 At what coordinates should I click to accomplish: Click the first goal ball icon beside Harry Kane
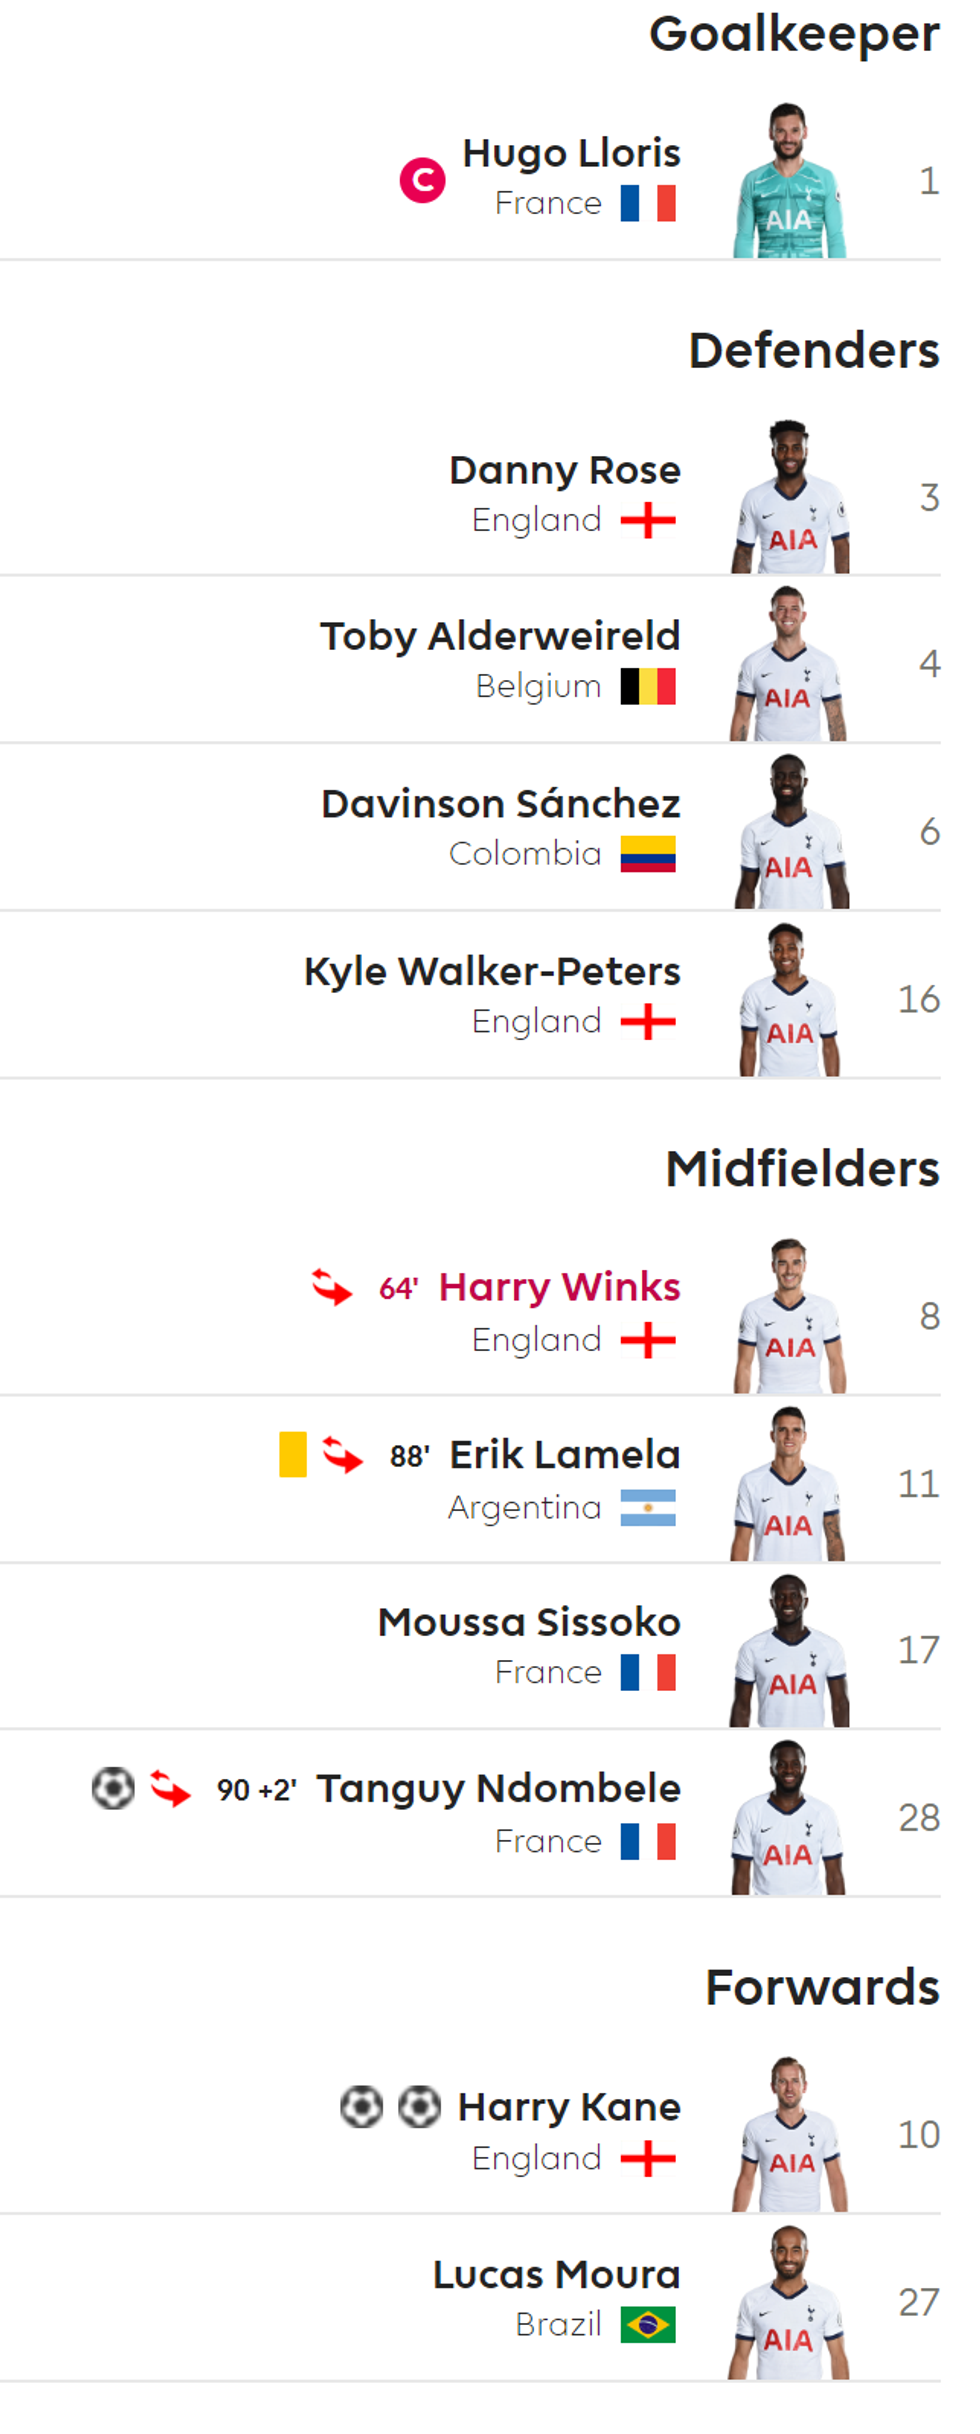click(361, 2106)
